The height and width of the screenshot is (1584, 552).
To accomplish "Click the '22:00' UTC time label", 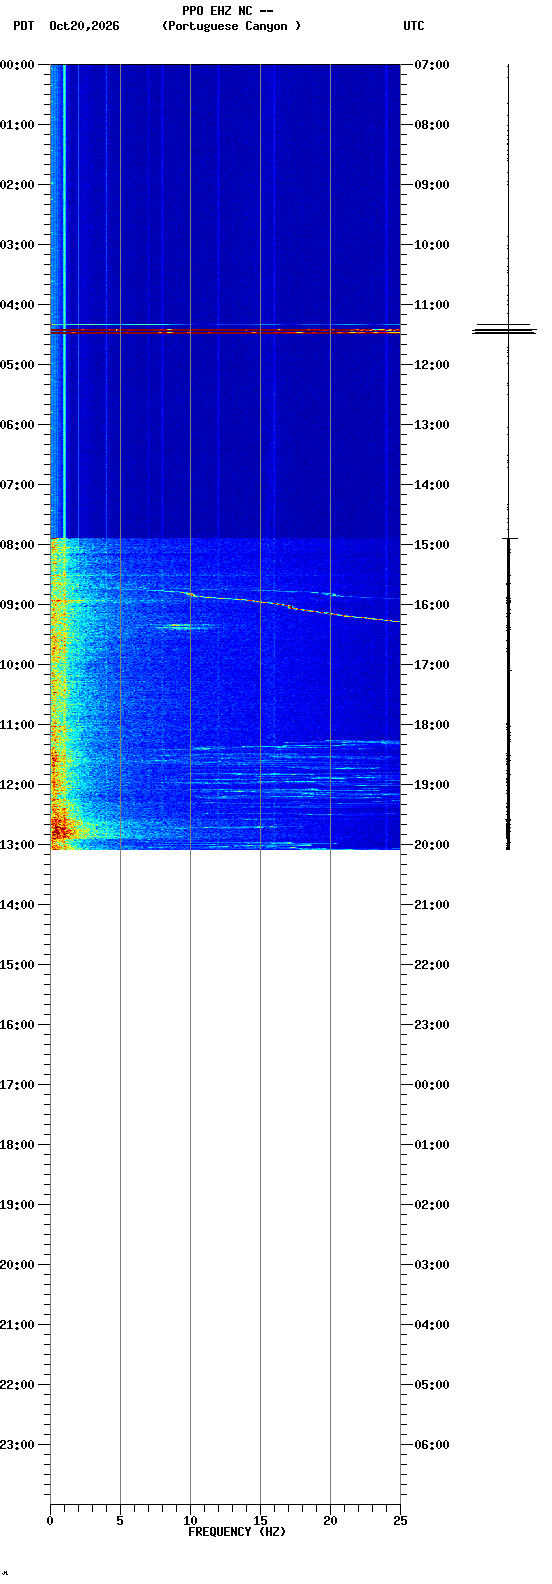I will point(432,965).
